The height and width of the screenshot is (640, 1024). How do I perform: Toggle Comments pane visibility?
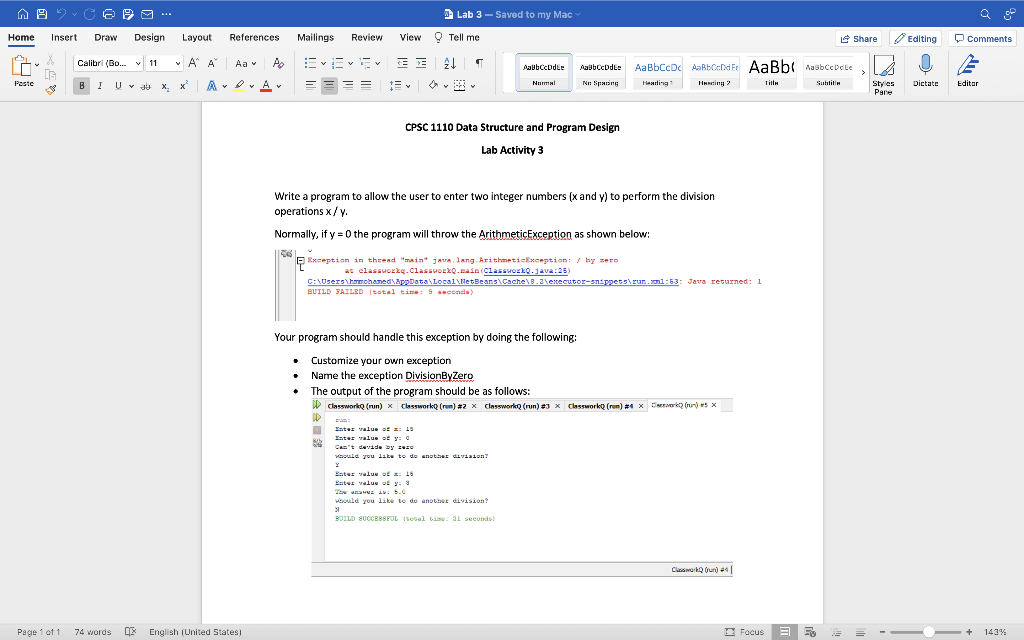[x=983, y=38]
